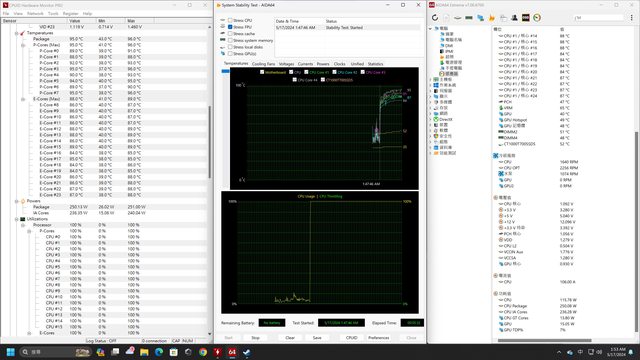Toggle the CPU Core #4 graph checkbox
640x360 pixels.
(295, 80)
